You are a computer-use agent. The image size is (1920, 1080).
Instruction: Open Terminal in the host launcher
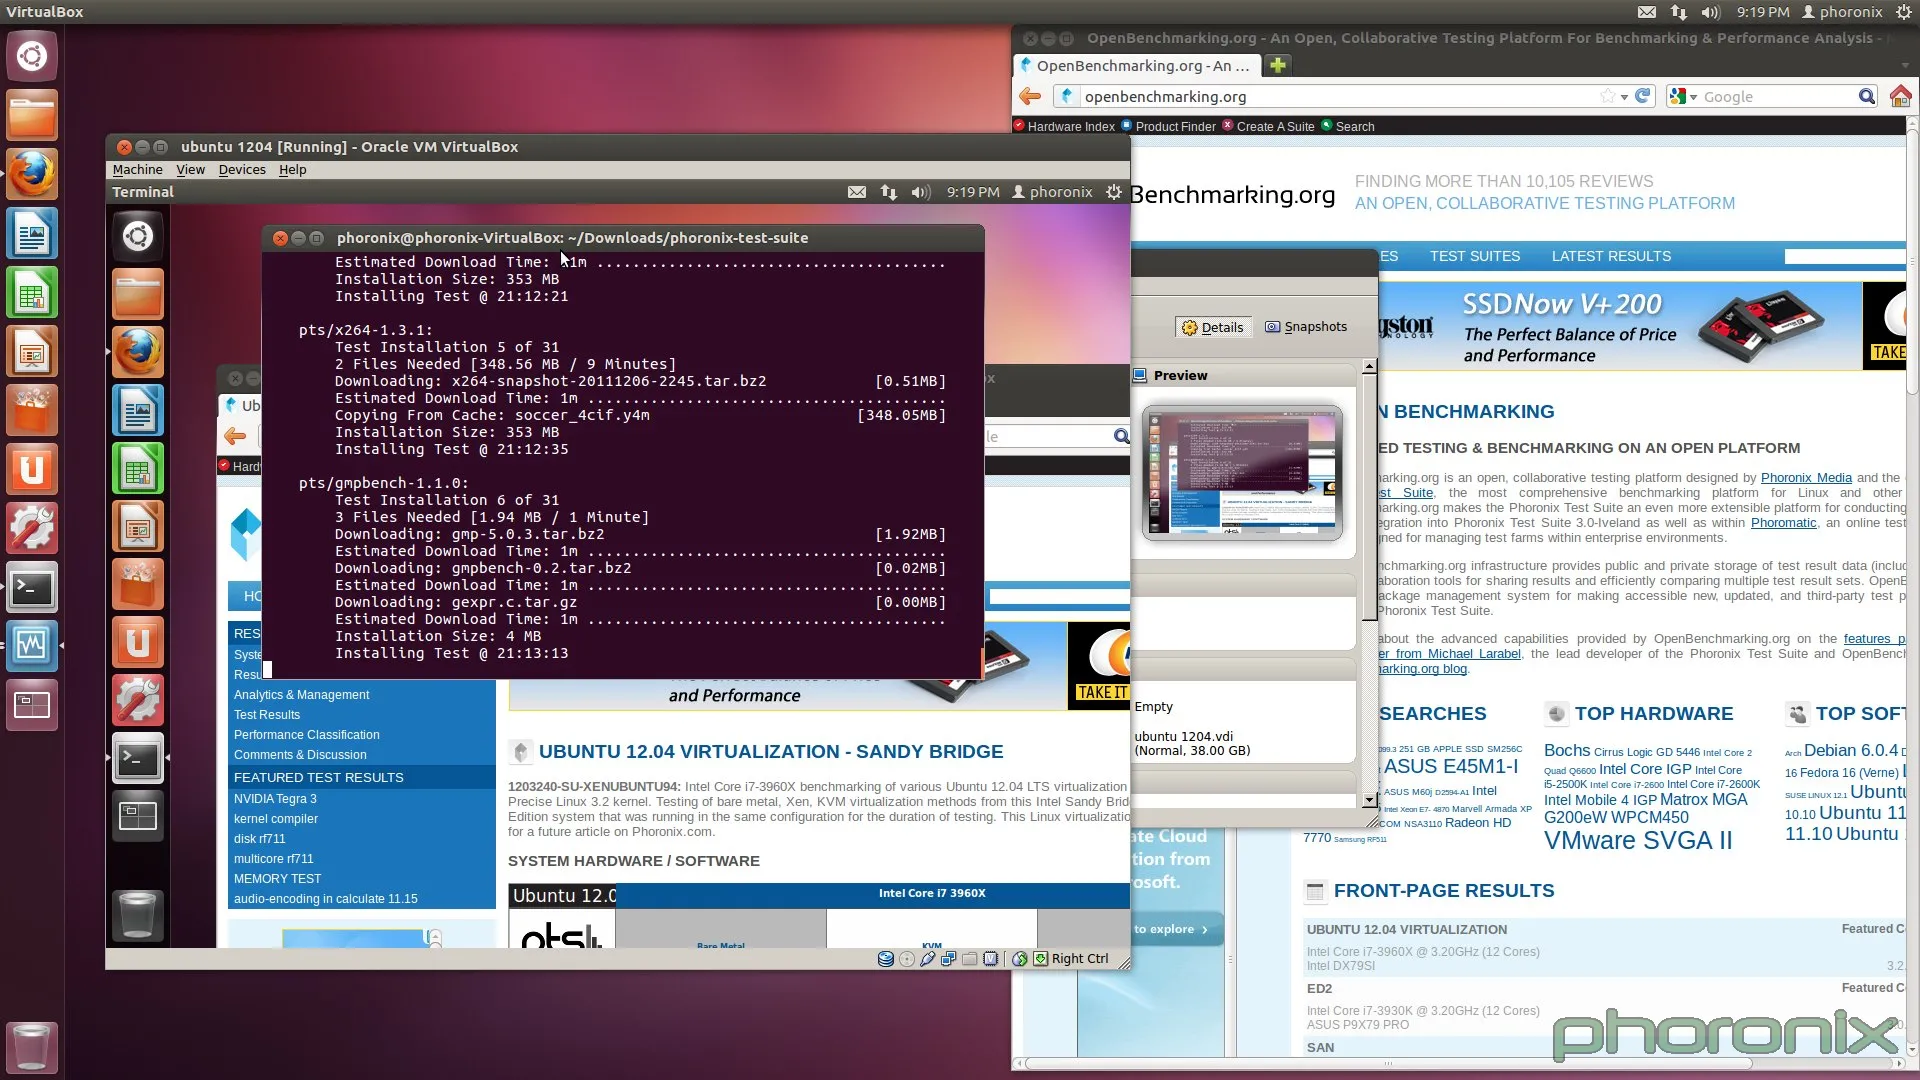click(x=32, y=588)
